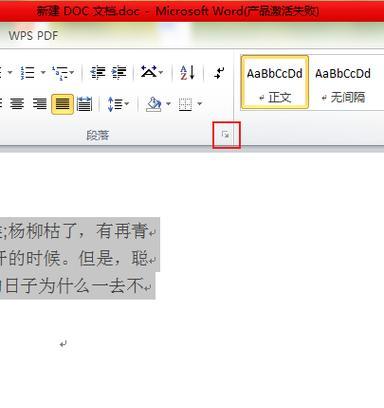Screen dimensions: 384x408
Task: Open the 段落 paragraph dialog launcher
Action: [226, 135]
